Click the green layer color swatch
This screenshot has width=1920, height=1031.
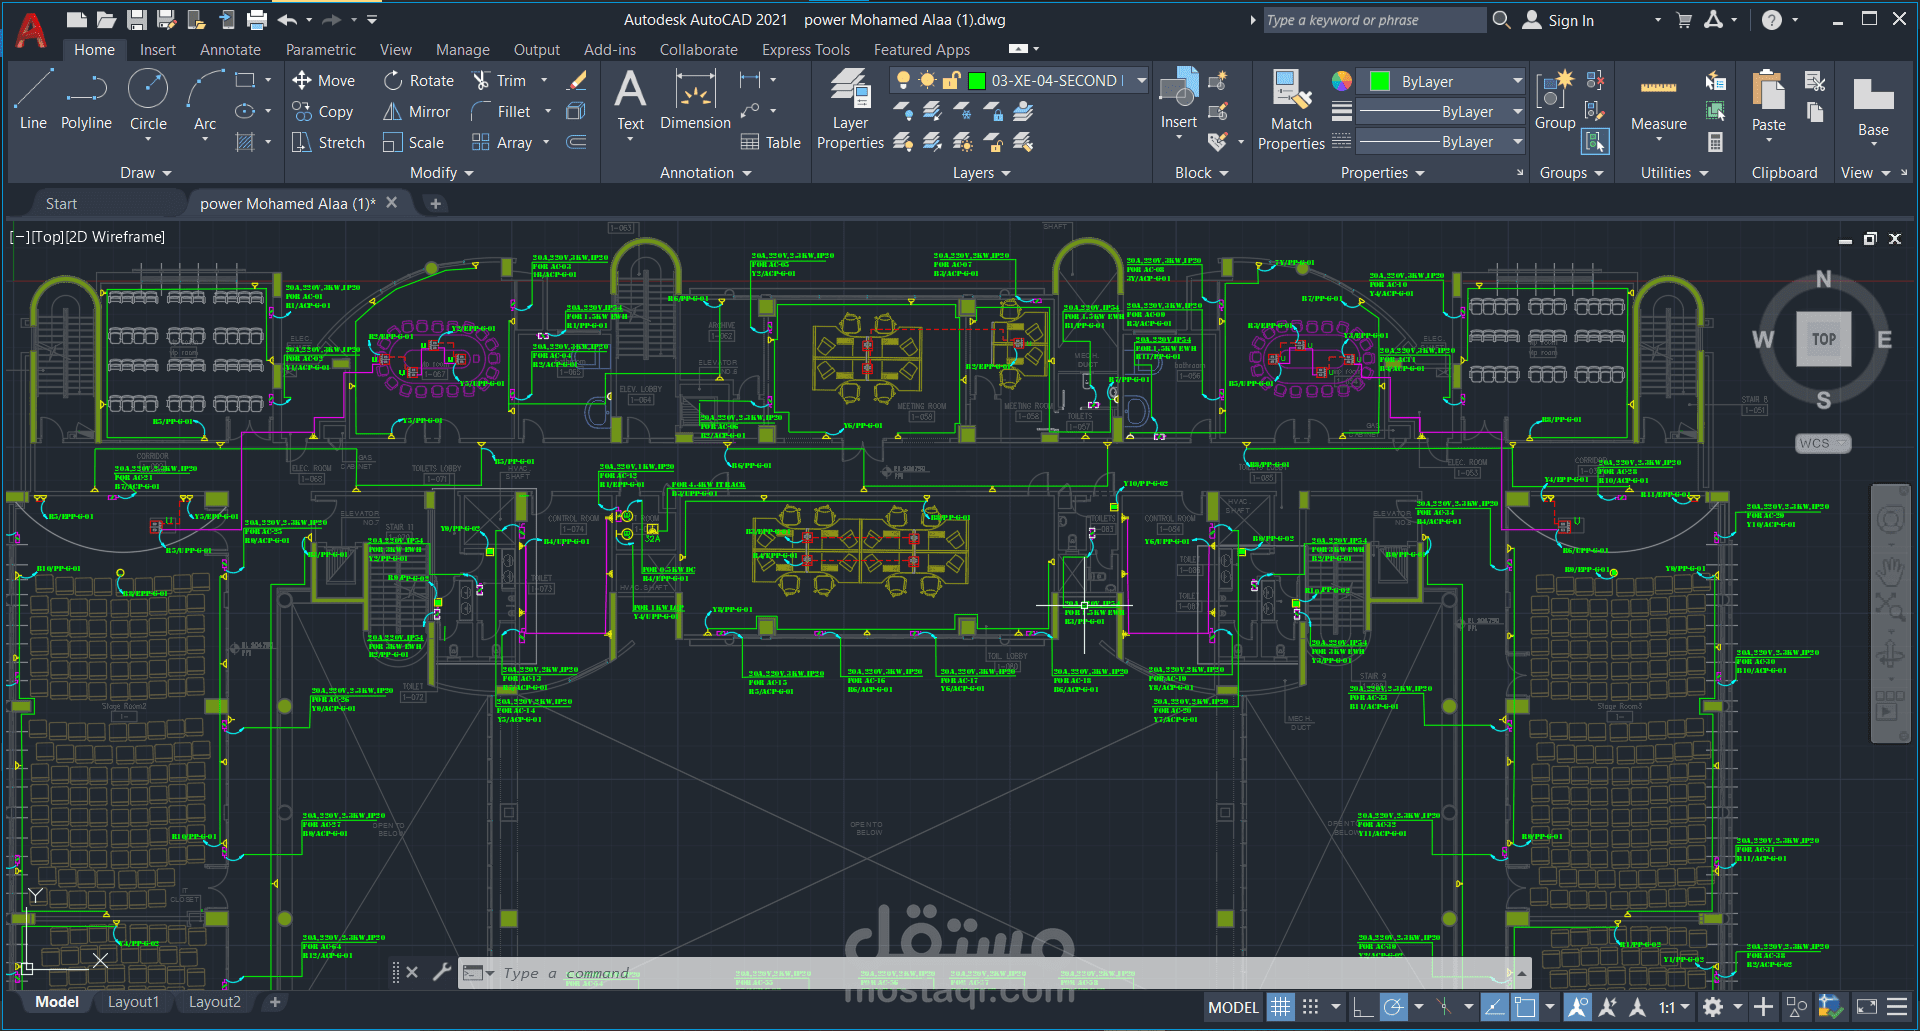pos(1381,80)
